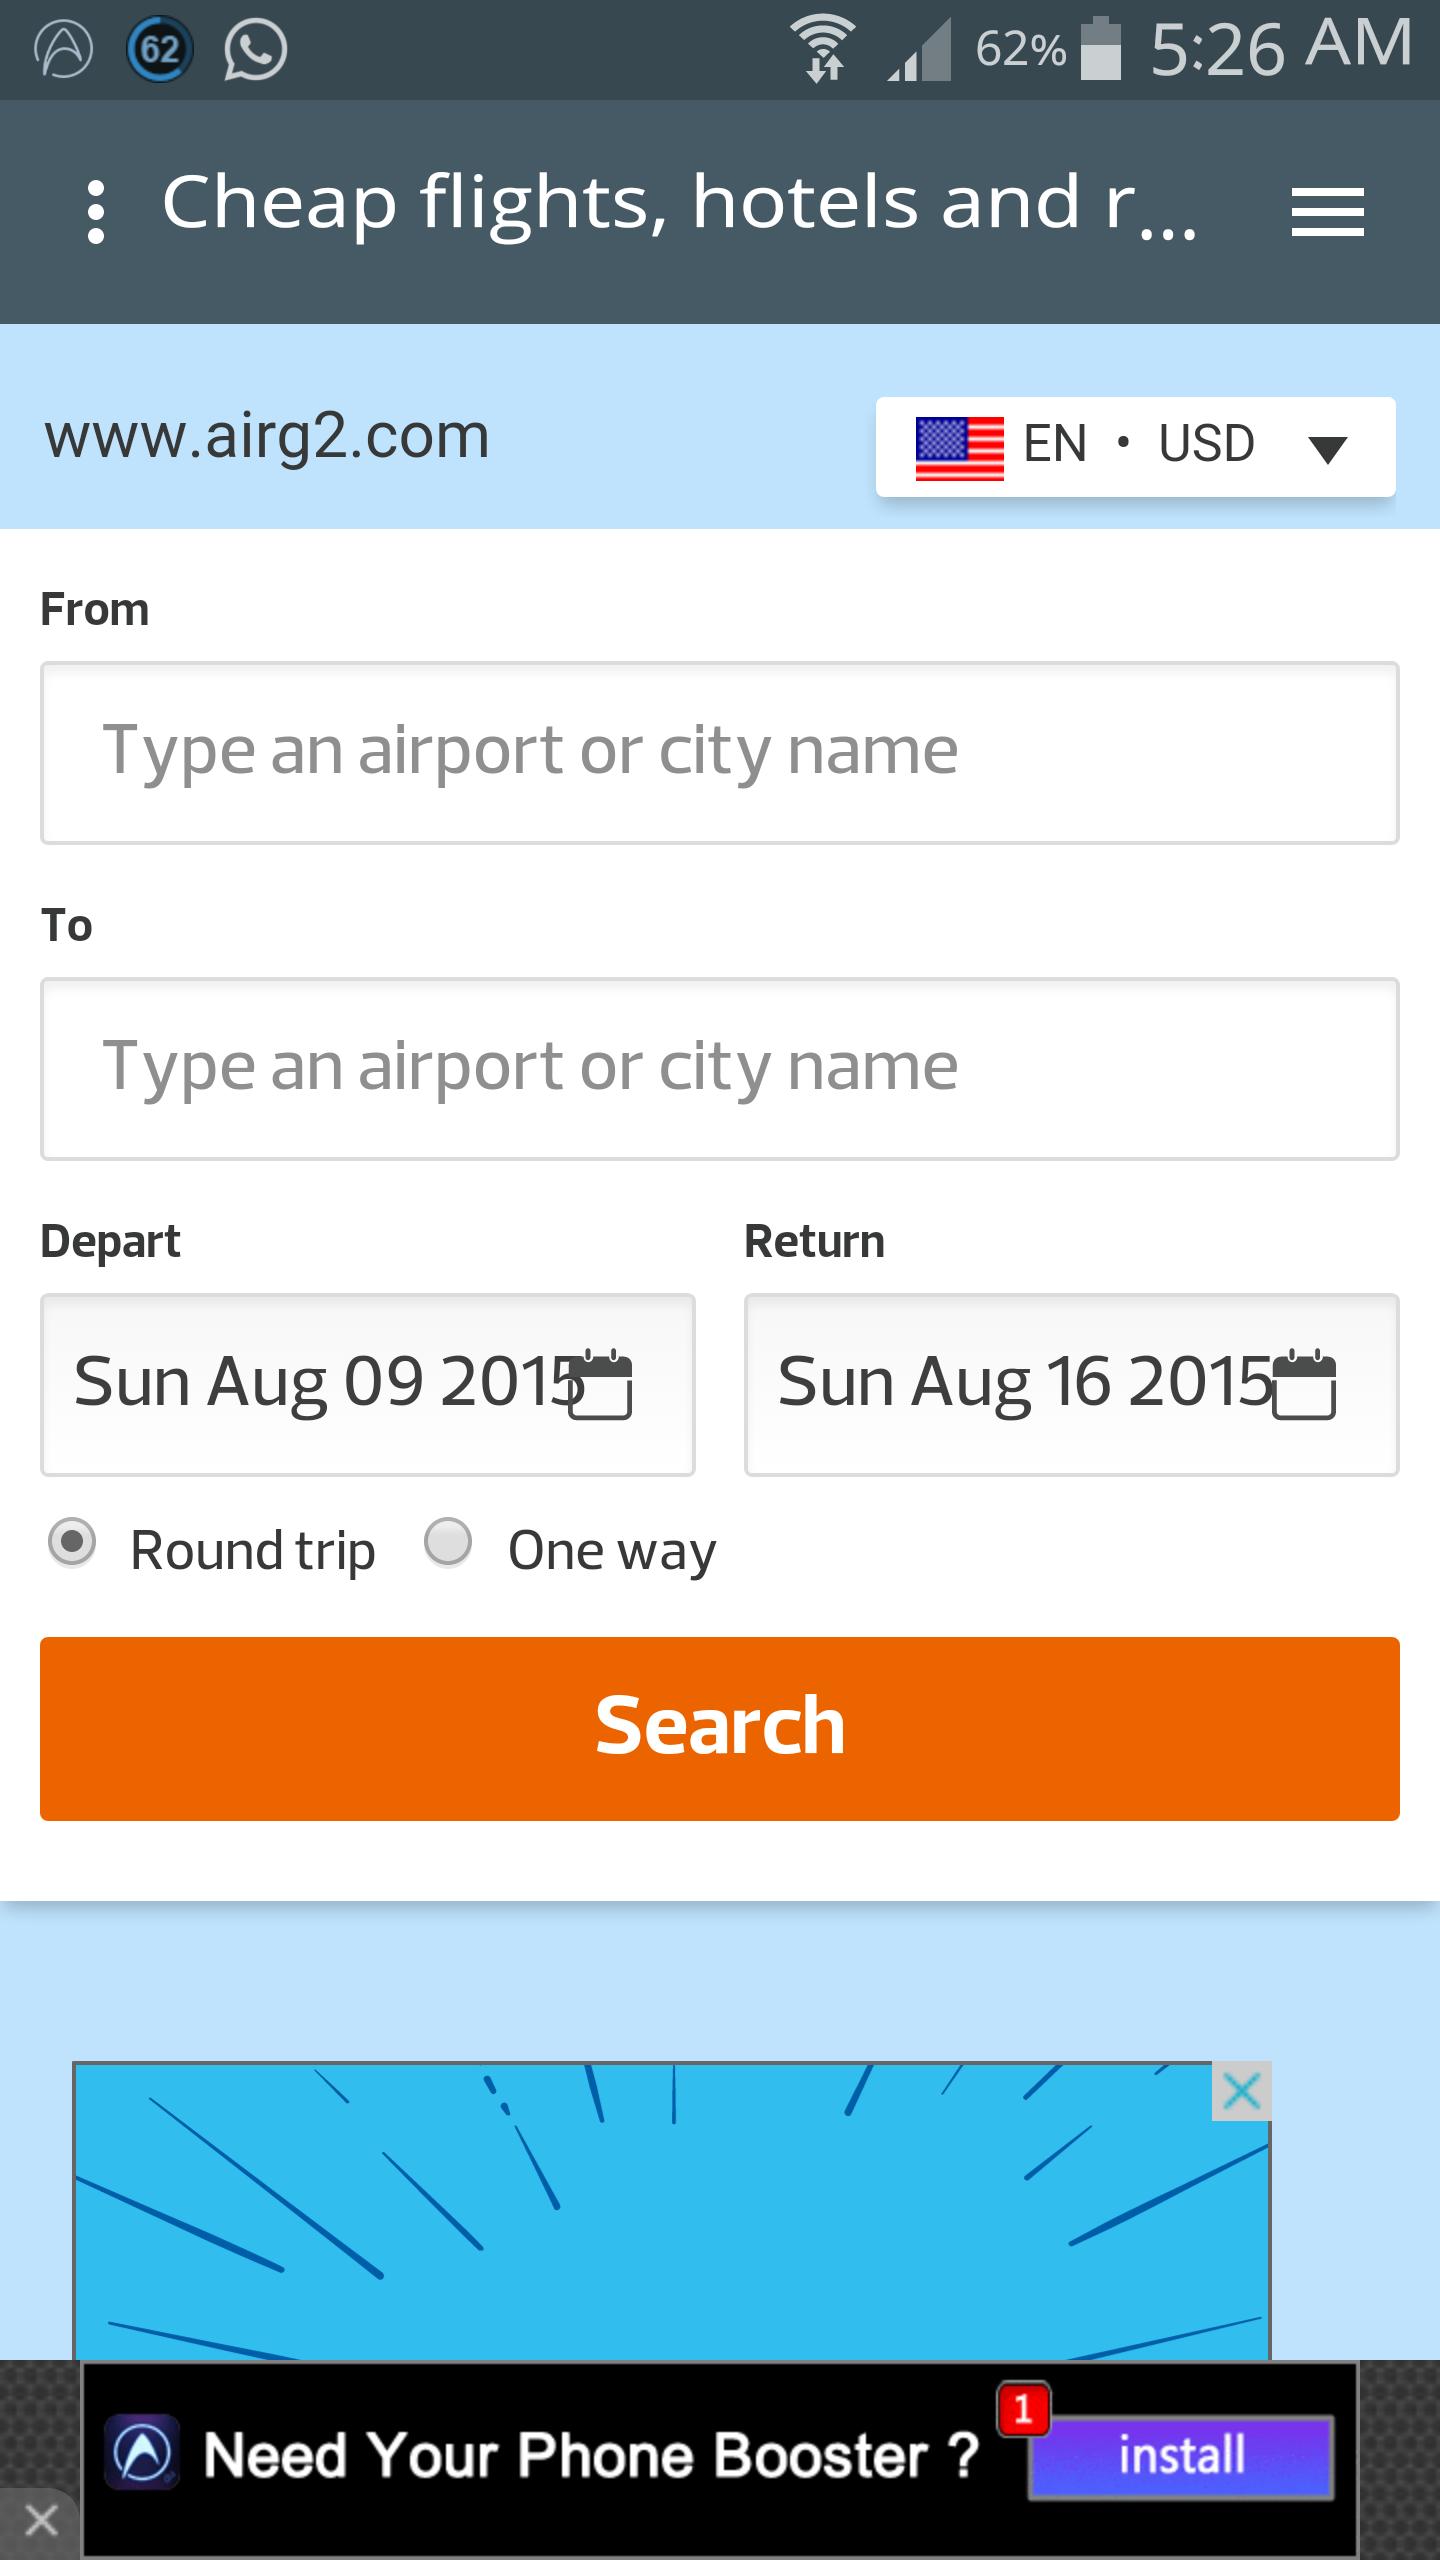Open the Return date picker field
Image resolution: width=1440 pixels, height=2560 pixels.
pyautogui.click(x=1020, y=1384)
